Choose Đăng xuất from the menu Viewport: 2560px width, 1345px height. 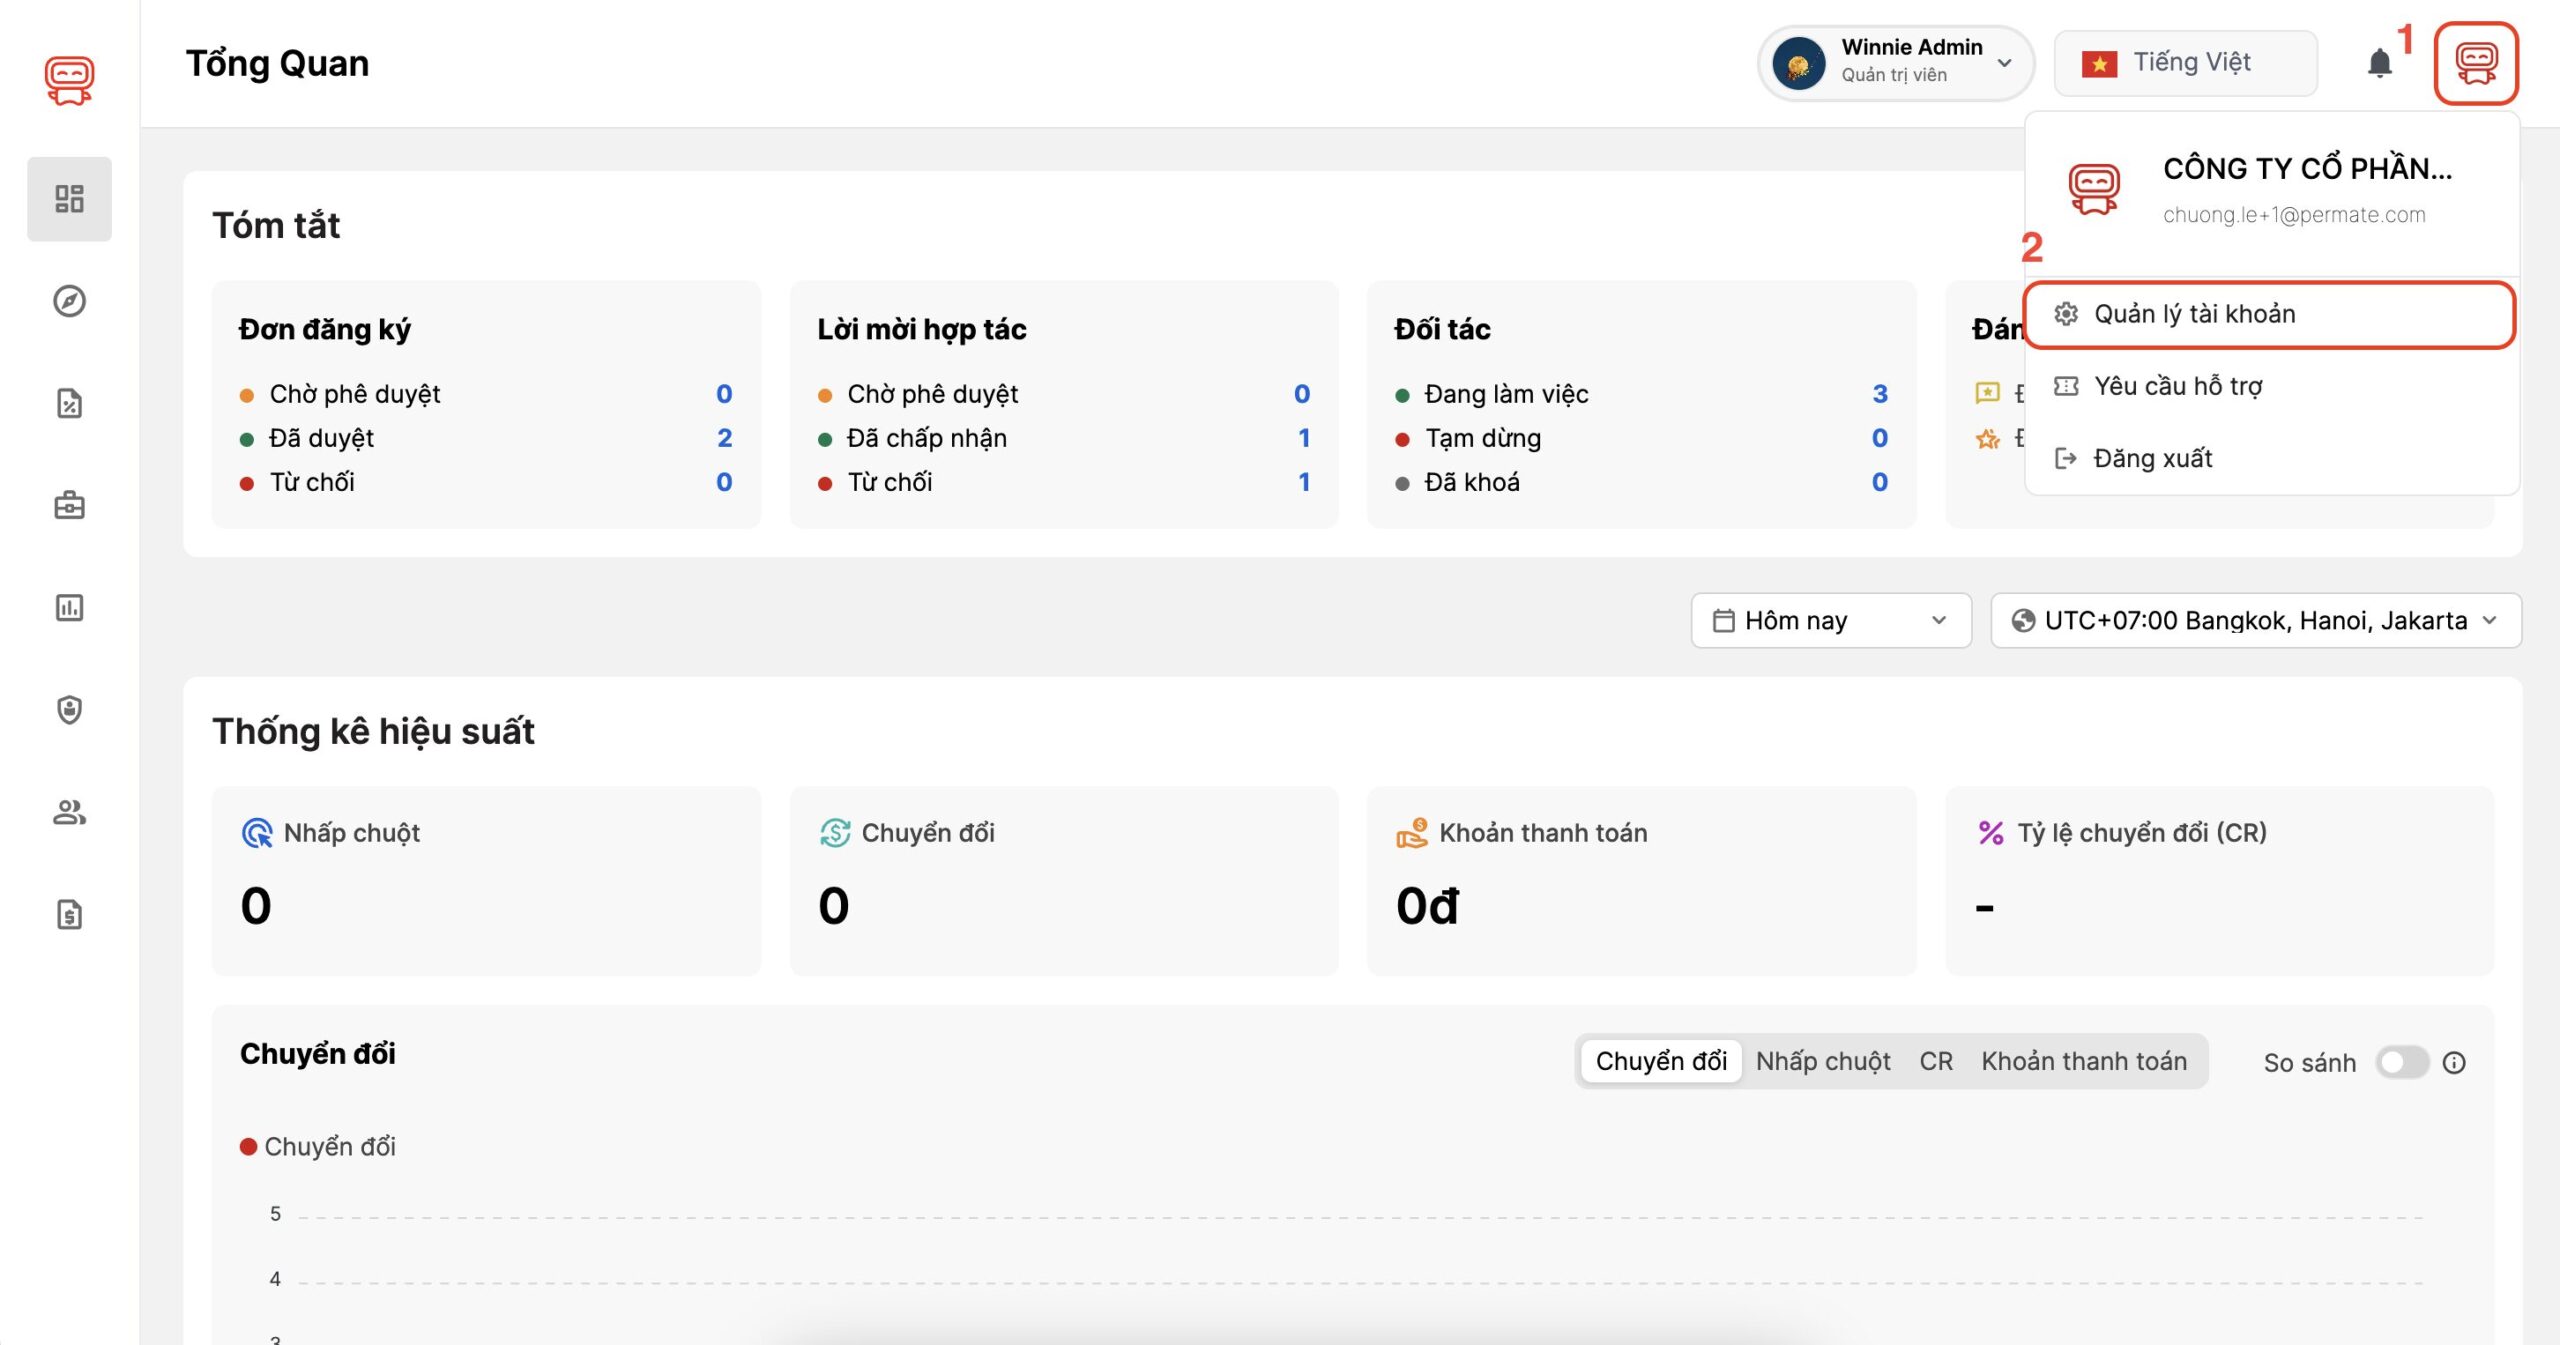tap(2152, 458)
